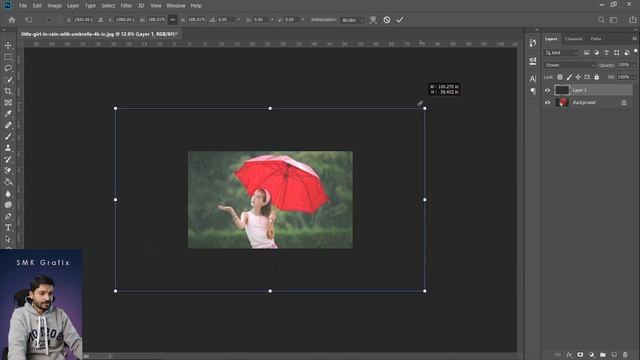Create a new layer group

tap(602, 355)
